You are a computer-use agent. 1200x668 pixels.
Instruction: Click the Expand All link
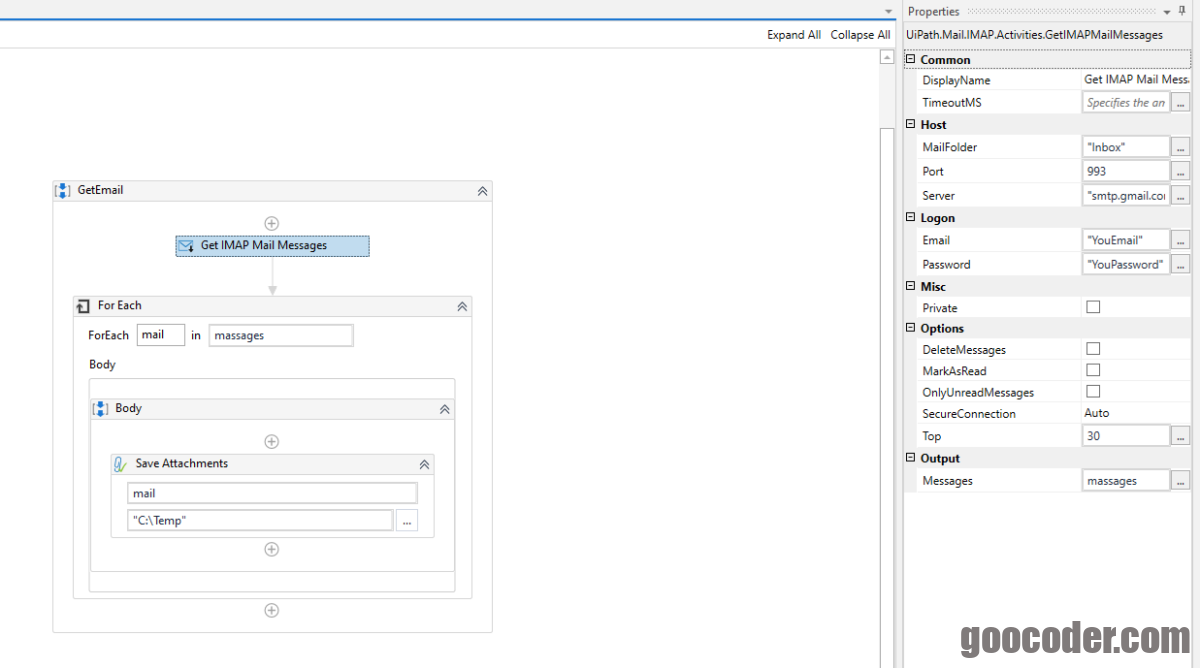[x=794, y=34]
